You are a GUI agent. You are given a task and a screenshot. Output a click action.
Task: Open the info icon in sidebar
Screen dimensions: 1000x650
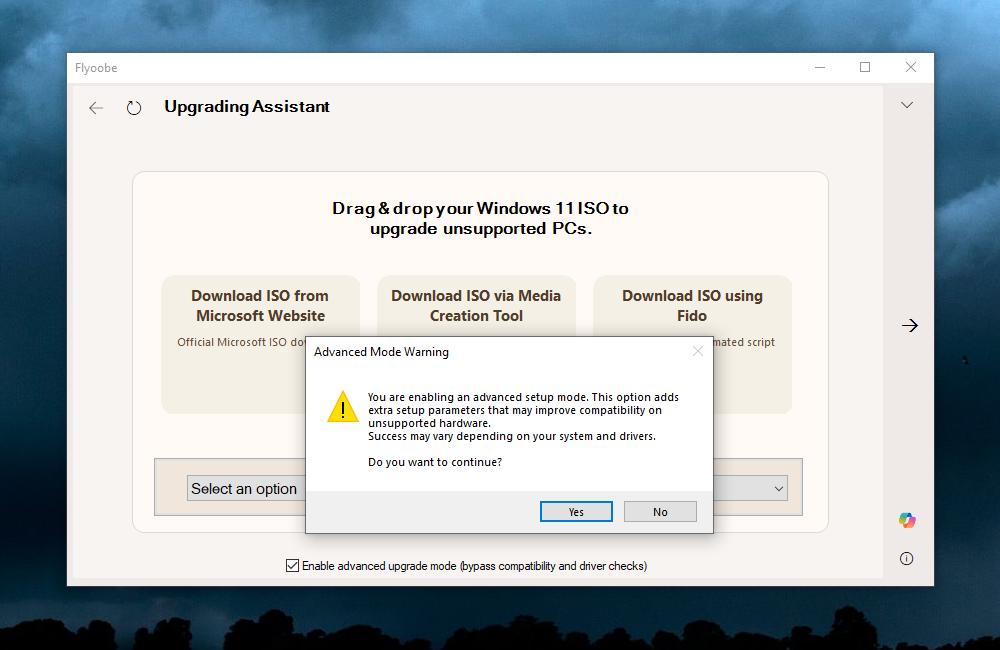(906, 559)
